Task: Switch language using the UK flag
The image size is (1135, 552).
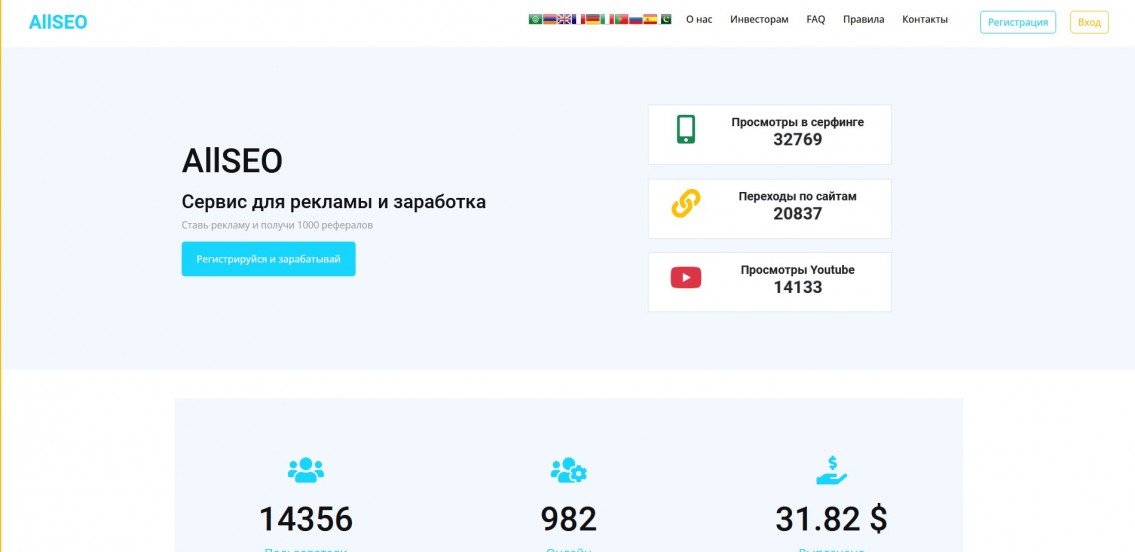Action: point(565,20)
